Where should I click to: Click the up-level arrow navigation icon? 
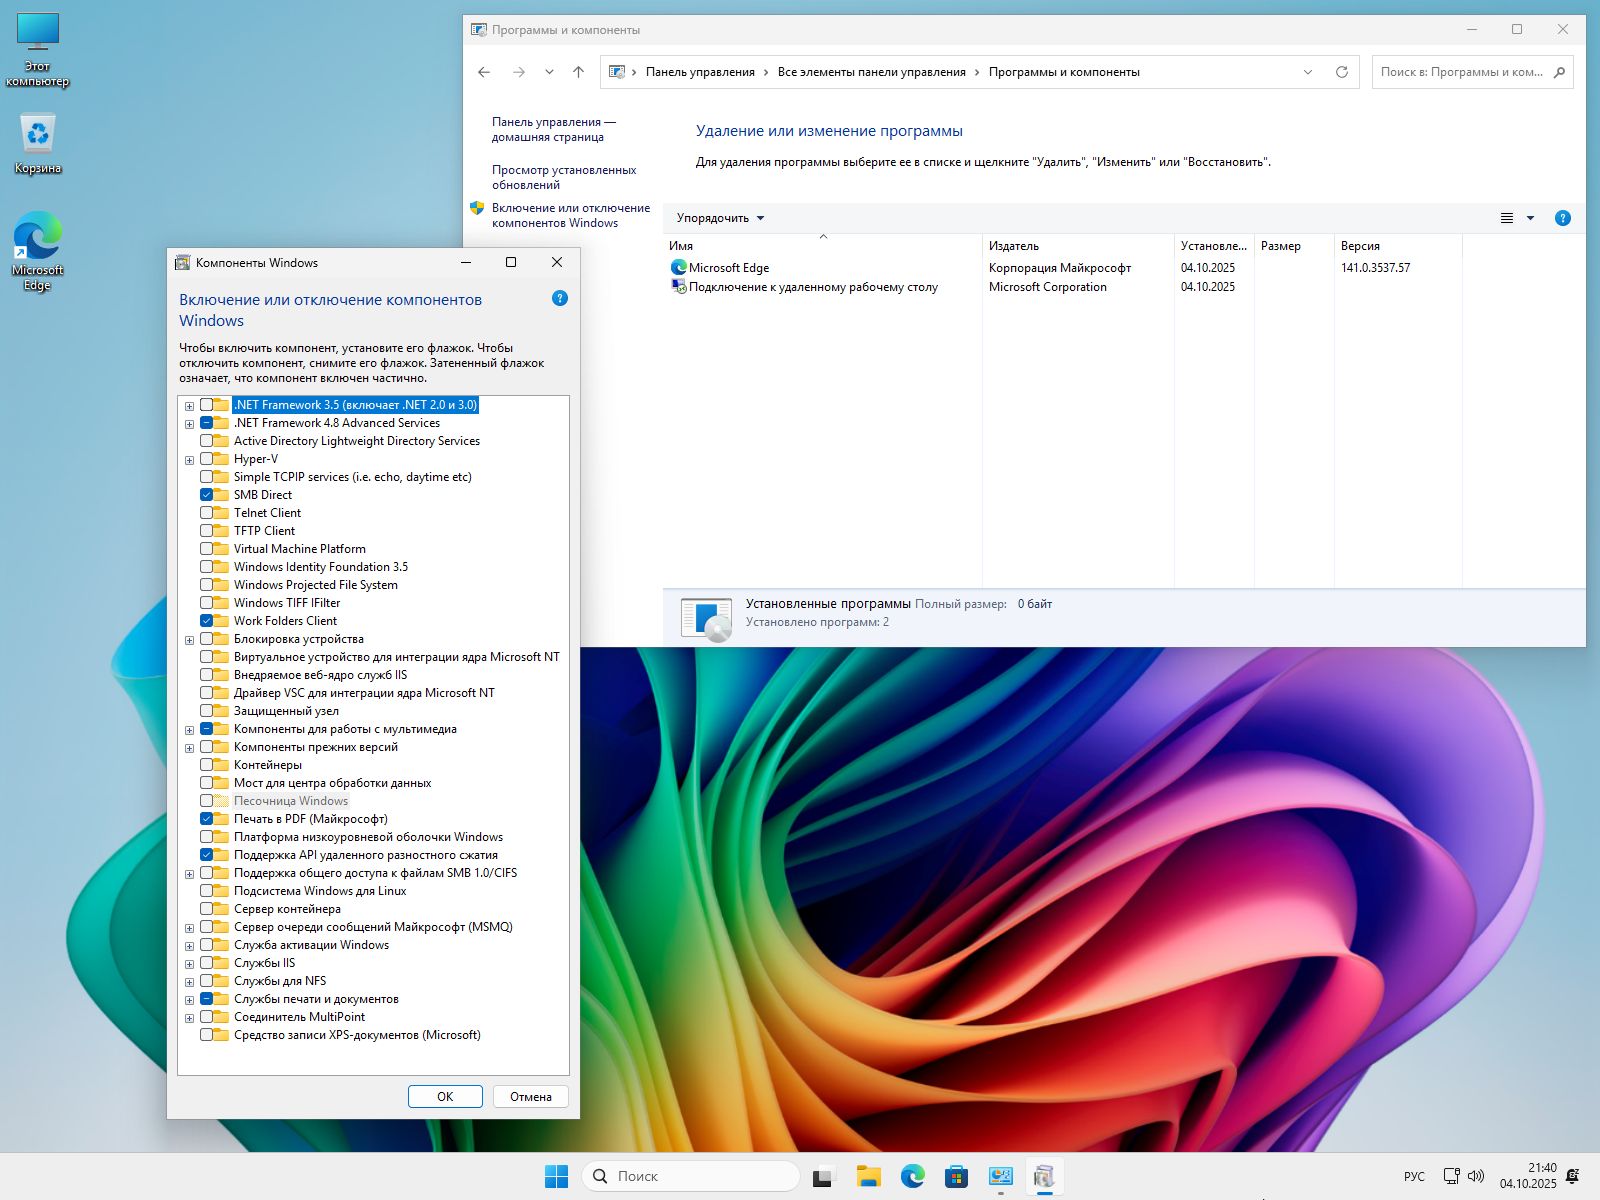[x=578, y=72]
